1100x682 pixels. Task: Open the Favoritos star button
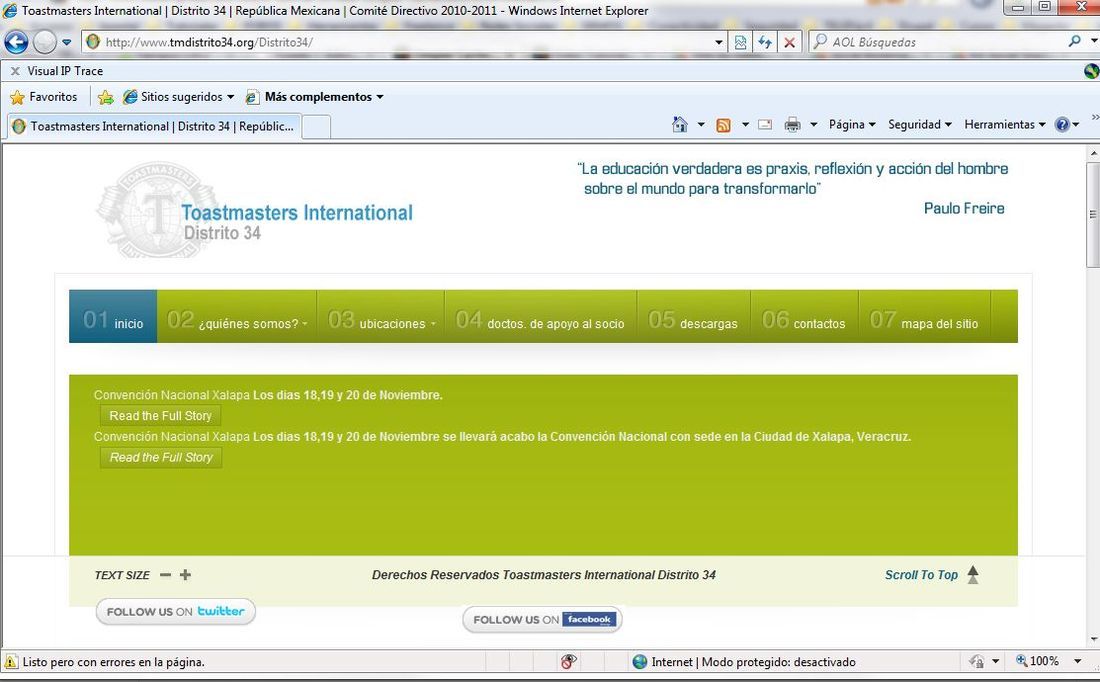(x=43, y=97)
